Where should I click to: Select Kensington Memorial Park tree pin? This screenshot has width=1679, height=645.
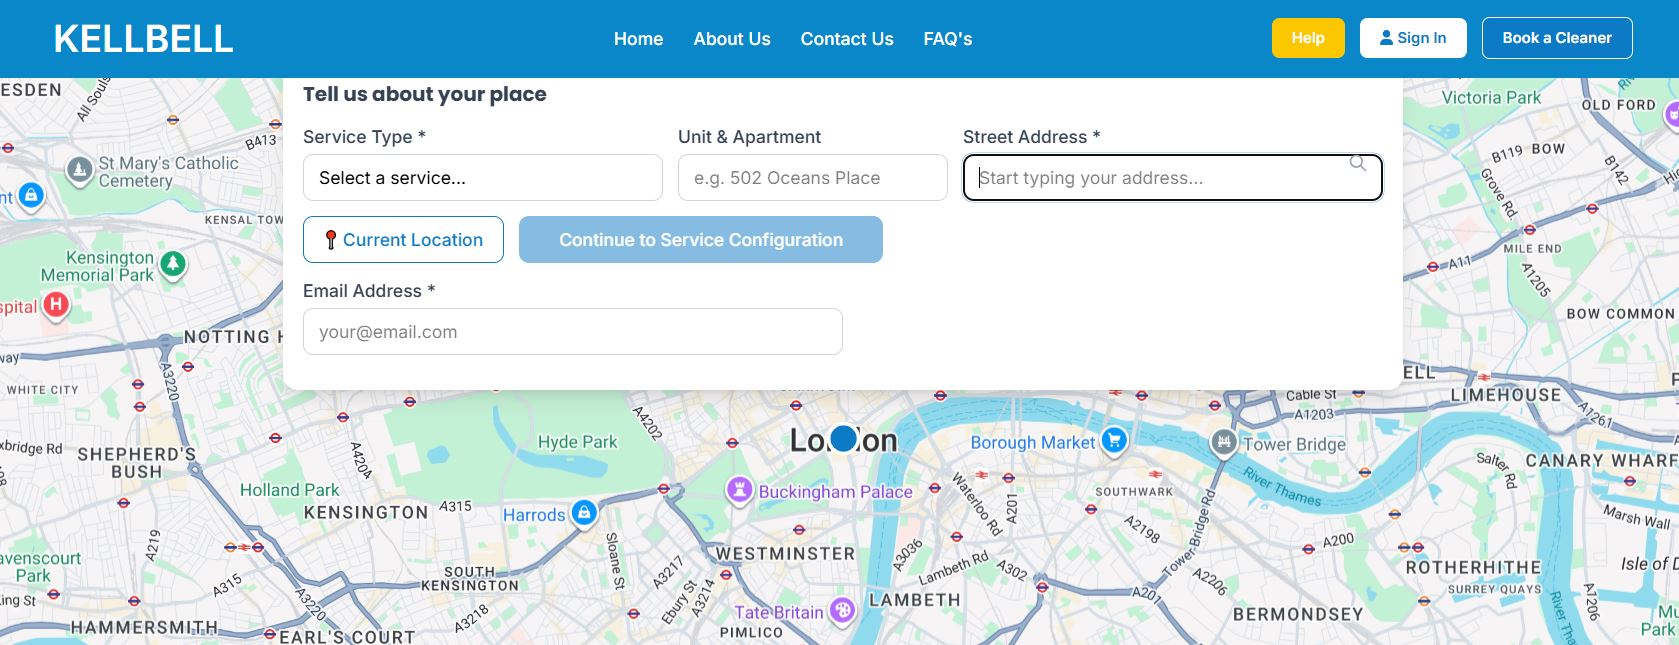click(x=173, y=264)
